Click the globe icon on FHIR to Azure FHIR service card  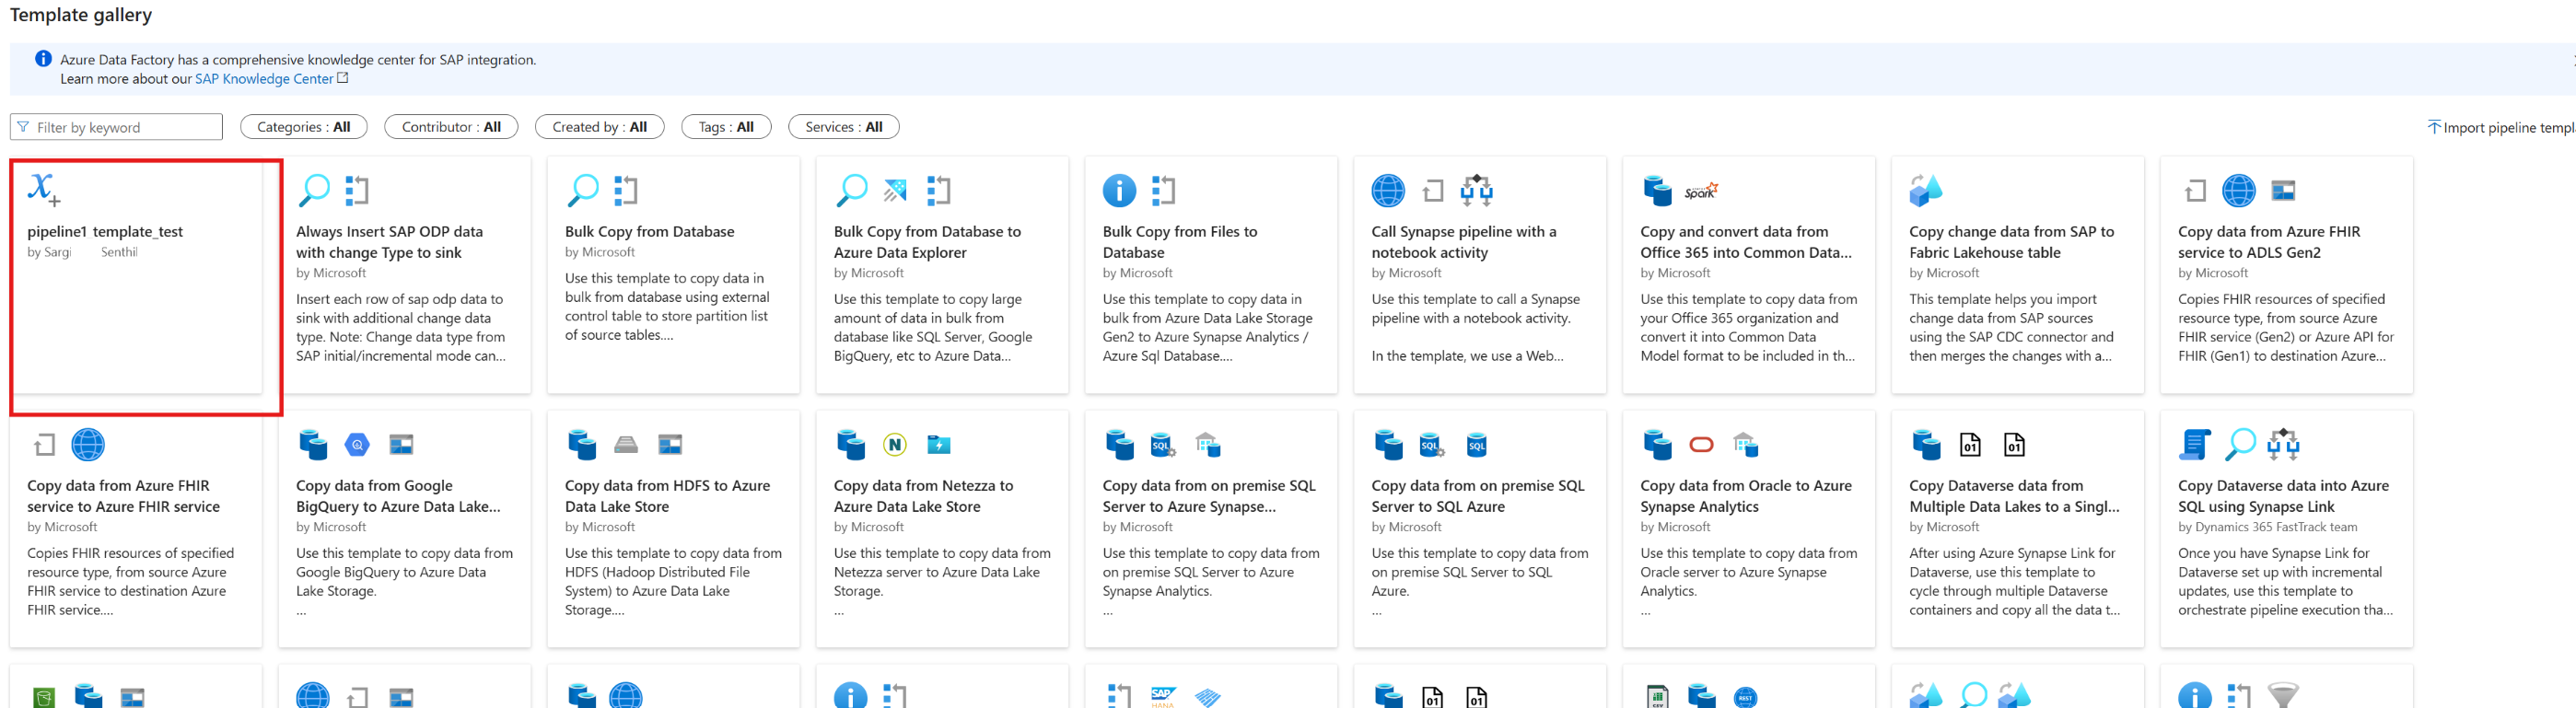[x=88, y=444]
